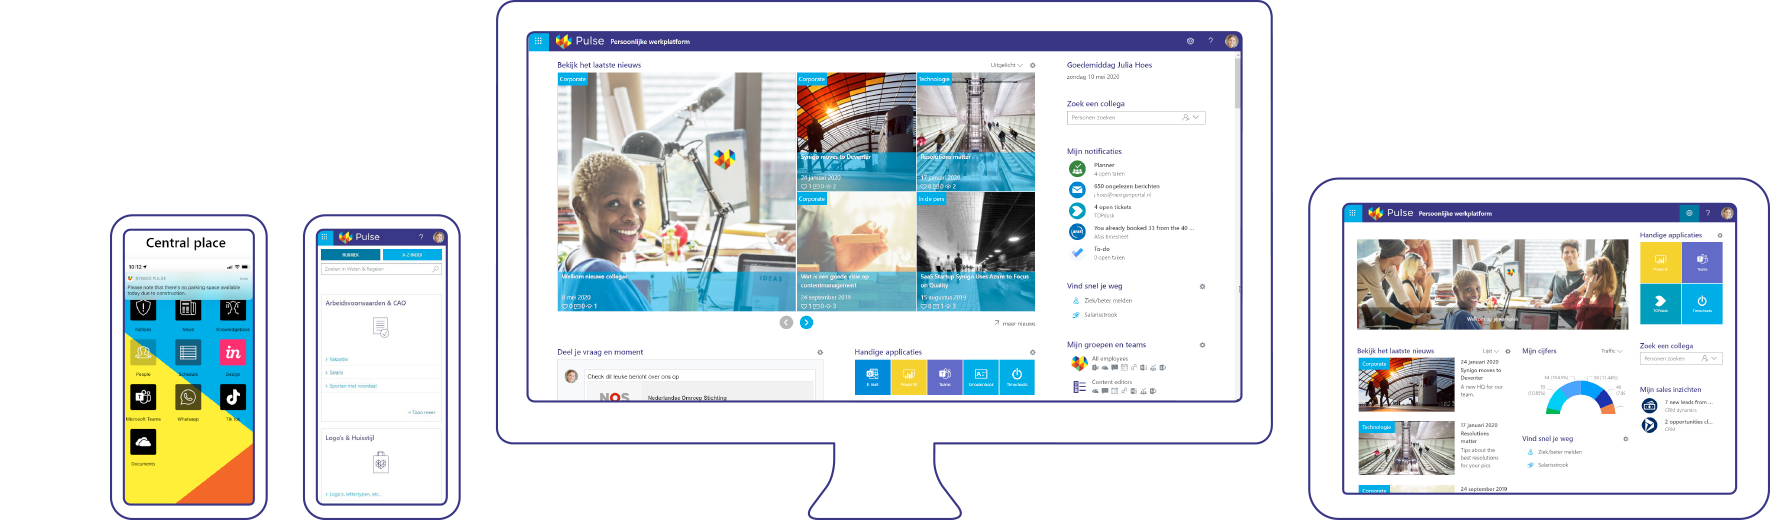Open the Documents cloud icon on phone
Screen dimensions: 1770x520
(143, 442)
